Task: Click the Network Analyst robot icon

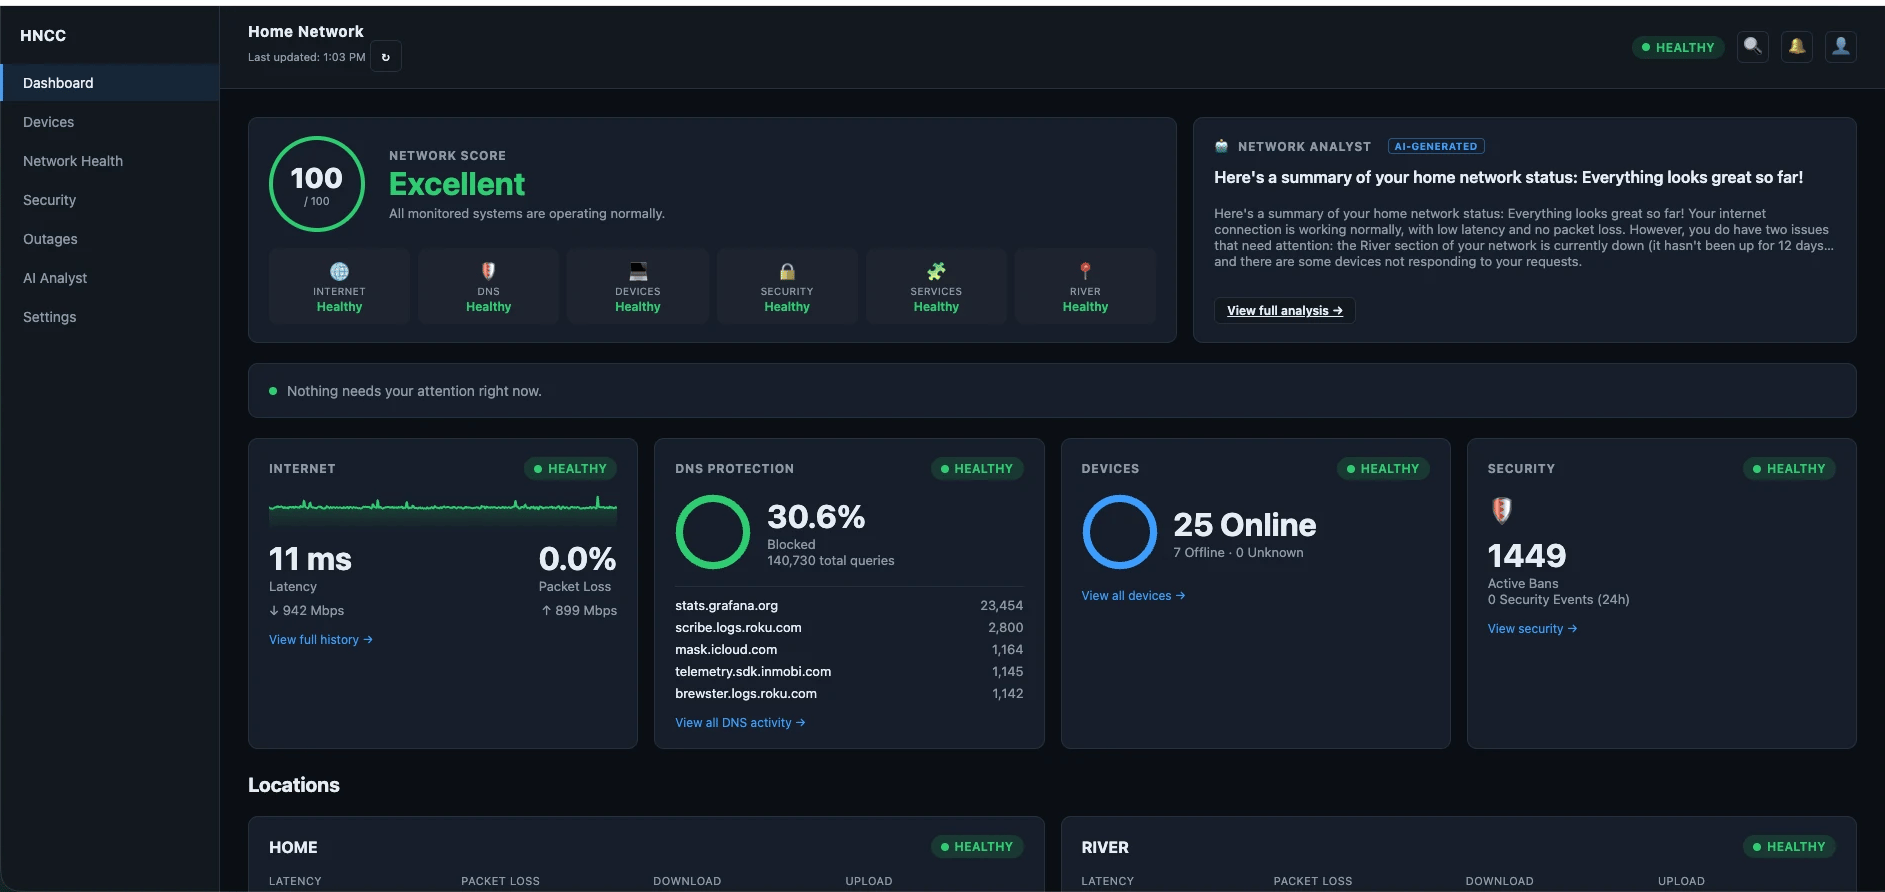Action: click(1221, 146)
